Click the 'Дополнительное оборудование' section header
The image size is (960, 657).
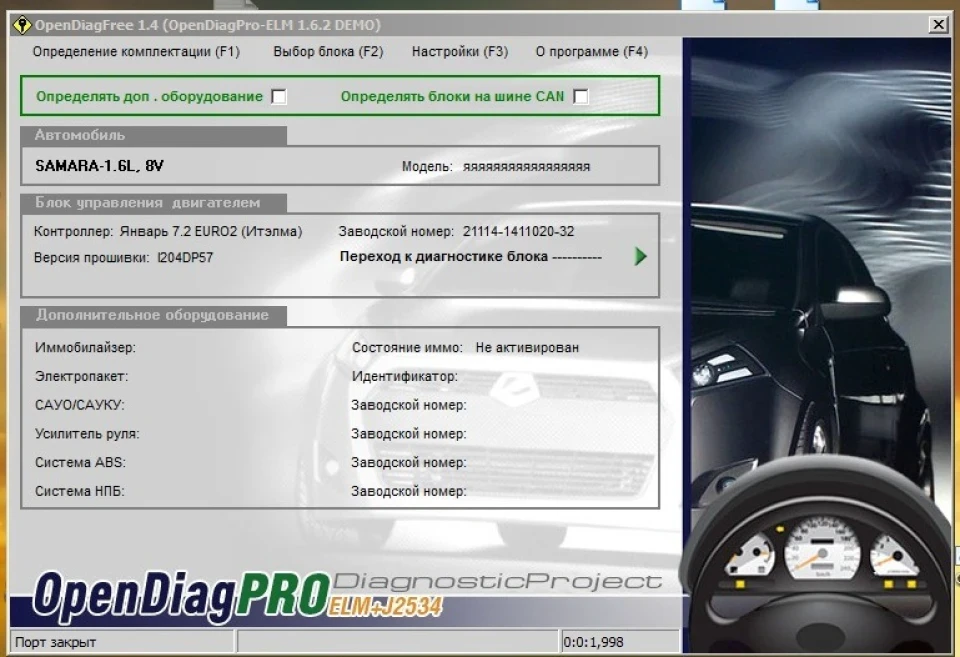pyautogui.click(x=152, y=315)
